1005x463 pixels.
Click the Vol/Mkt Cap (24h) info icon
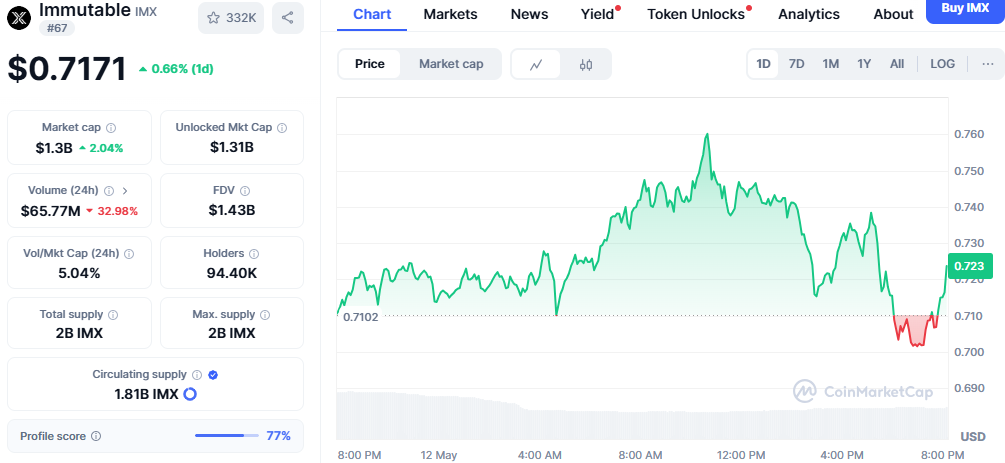pyautogui.click(x=129, y=254)
